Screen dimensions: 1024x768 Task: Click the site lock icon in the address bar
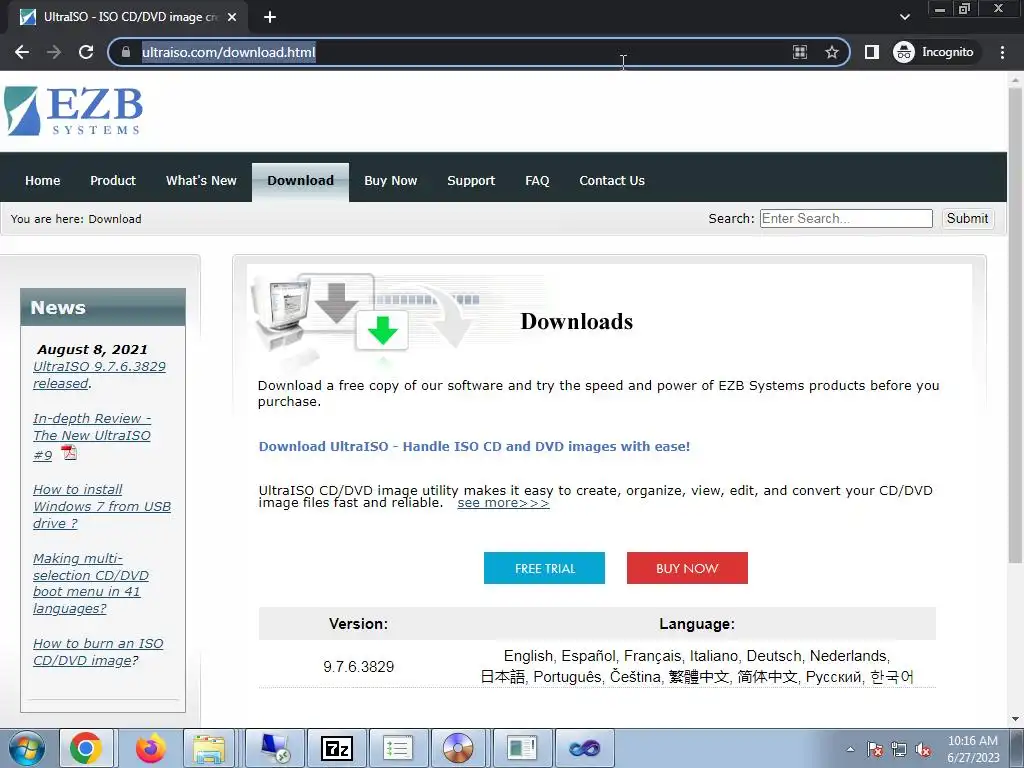coord(125,52)
